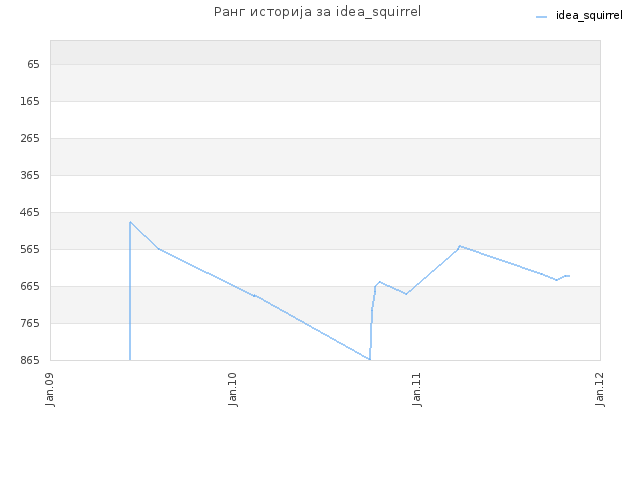Click the 65 y-axis rank label

click(33, 64)
